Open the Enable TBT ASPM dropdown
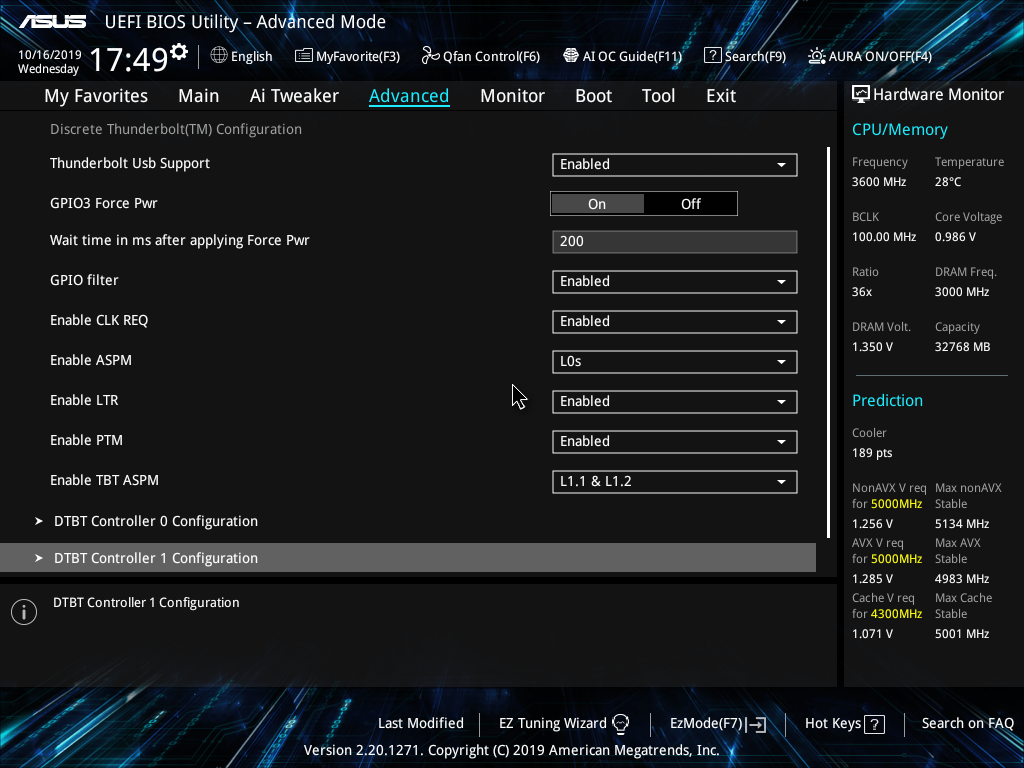 coord(675,481)
